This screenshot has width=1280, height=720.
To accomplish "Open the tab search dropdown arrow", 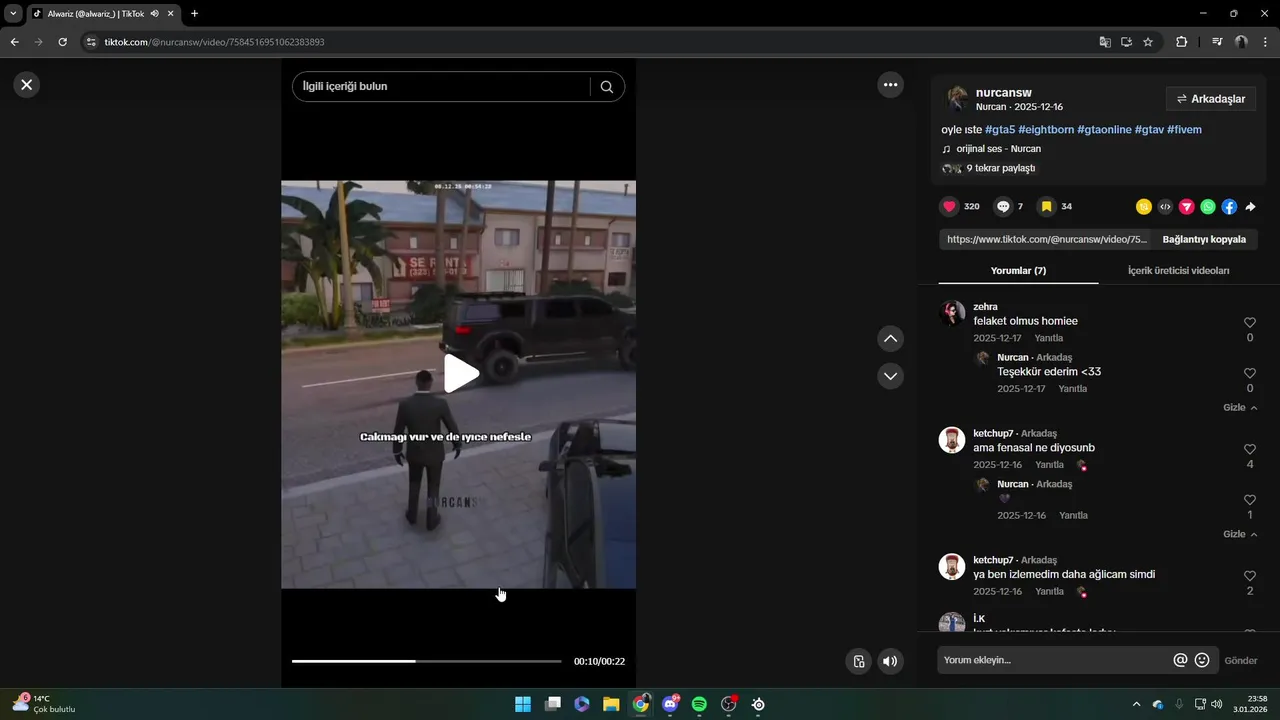I will point(13,13).
